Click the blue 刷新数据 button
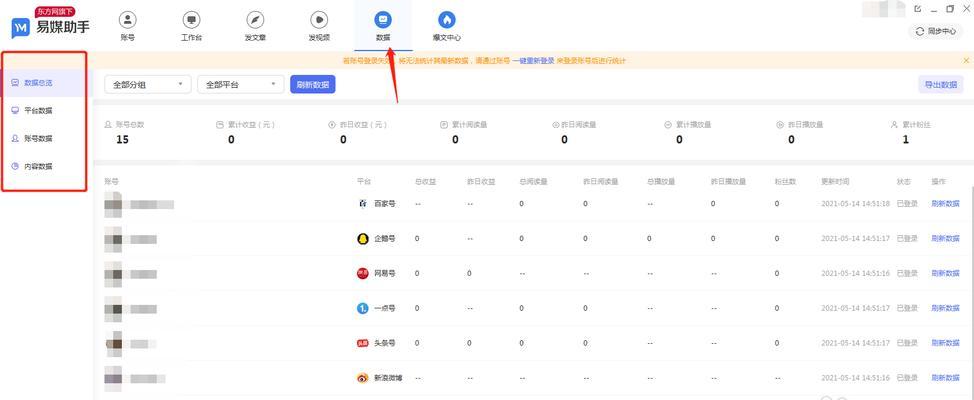Viewport: 974px width, 400px height. (x=313, y=85)
